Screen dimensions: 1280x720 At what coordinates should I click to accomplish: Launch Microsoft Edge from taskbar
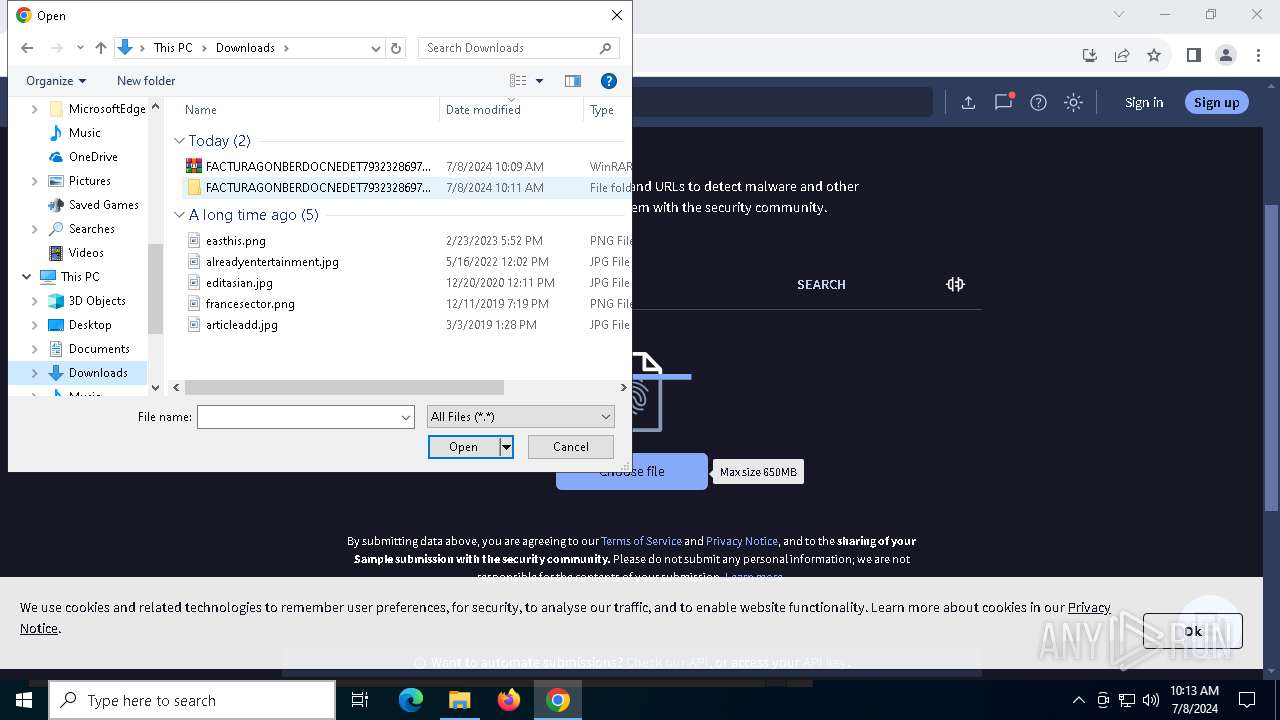coord(411,700)
